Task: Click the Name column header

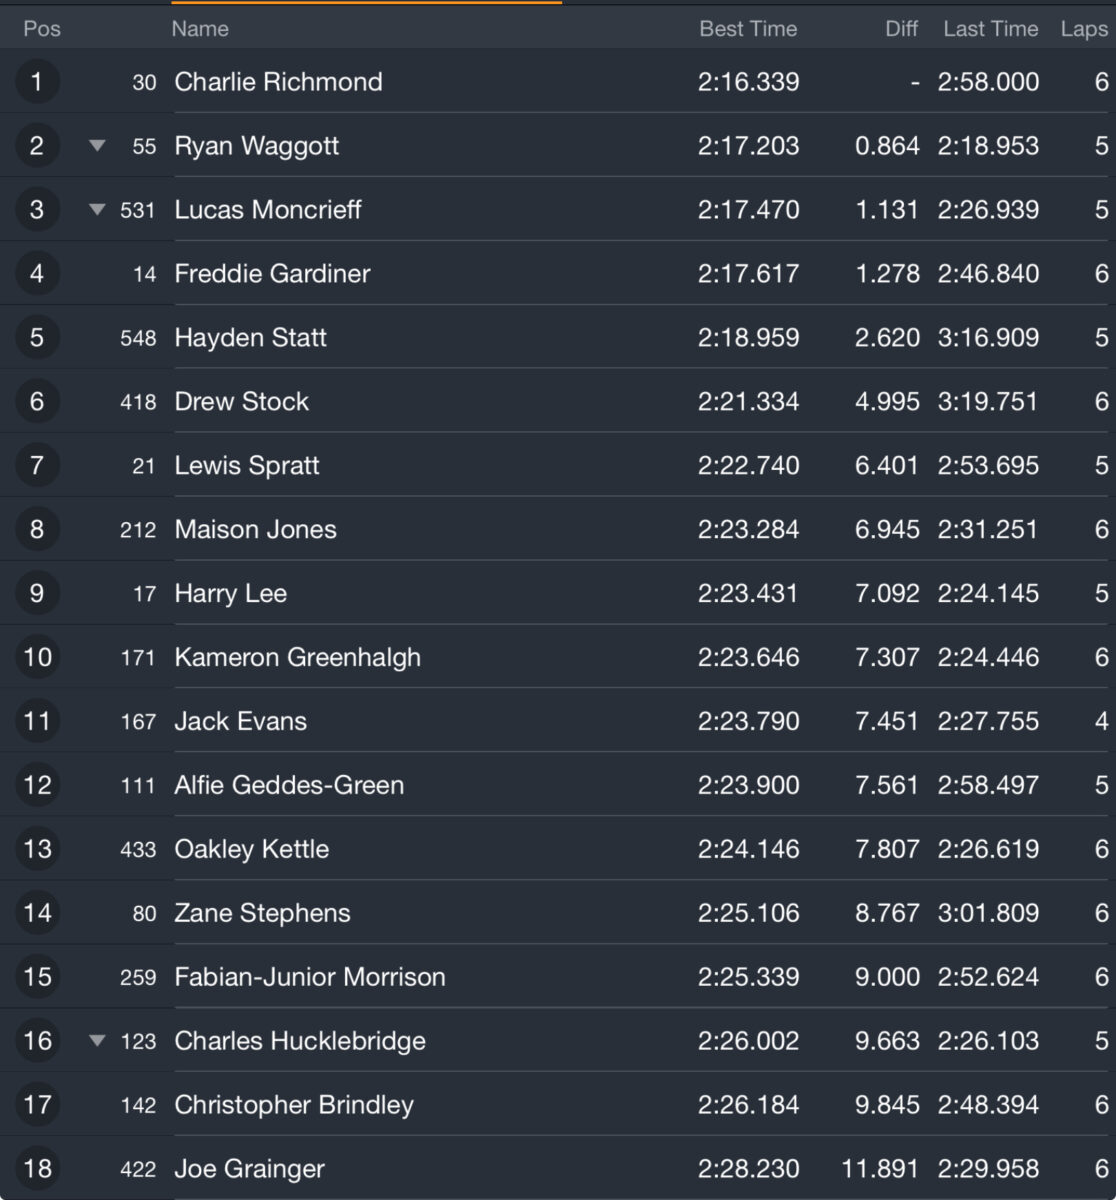Action: [x=200, y=29]
